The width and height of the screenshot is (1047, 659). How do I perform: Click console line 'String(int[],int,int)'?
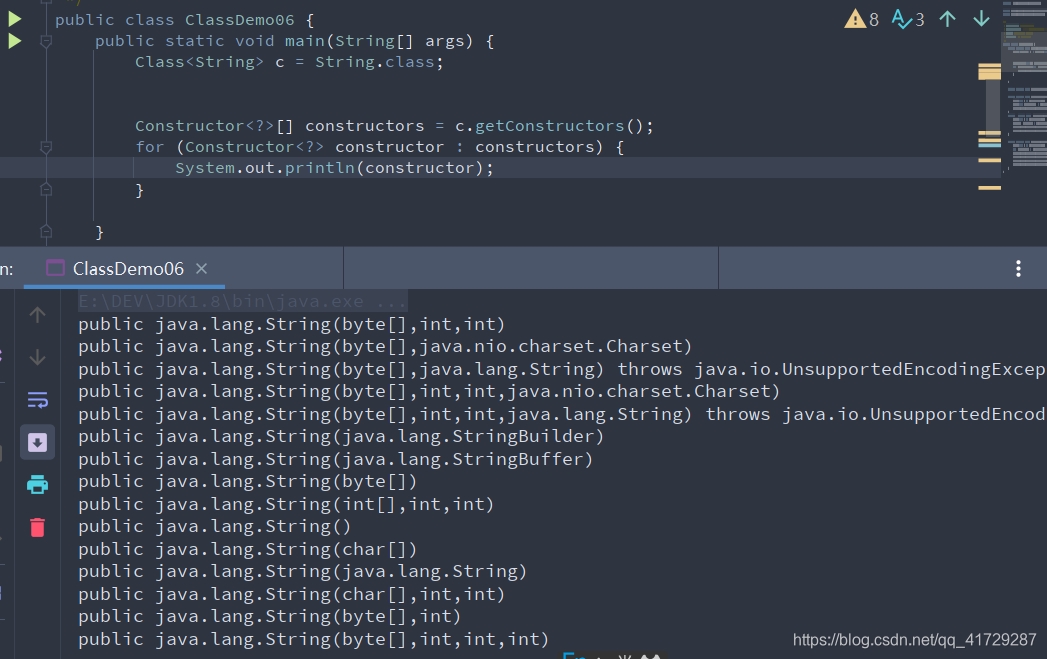click(286, 503)
